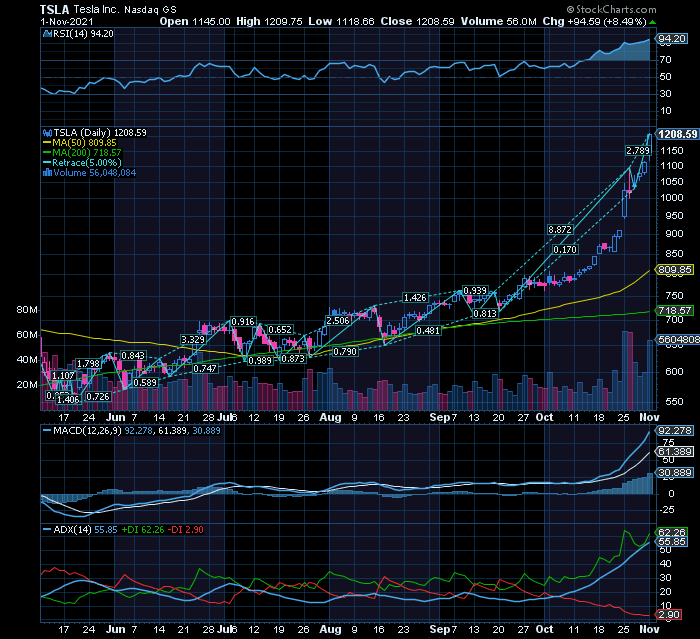This screenshot has height=639, width=700.
Task: Click the 2.506 retrace label
Action: 338,321
